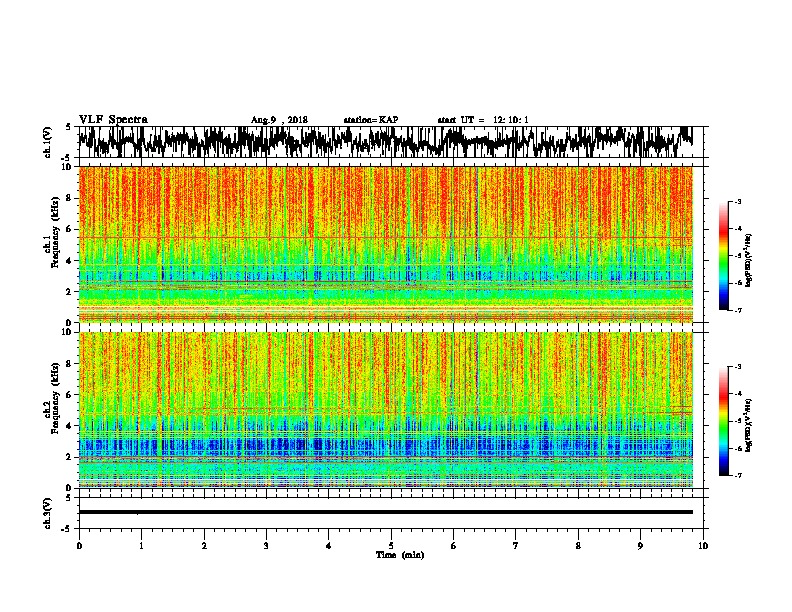Click the "1" tick on the time axis
This screenshot has width=792, height=612.
[x=141, y=546]
